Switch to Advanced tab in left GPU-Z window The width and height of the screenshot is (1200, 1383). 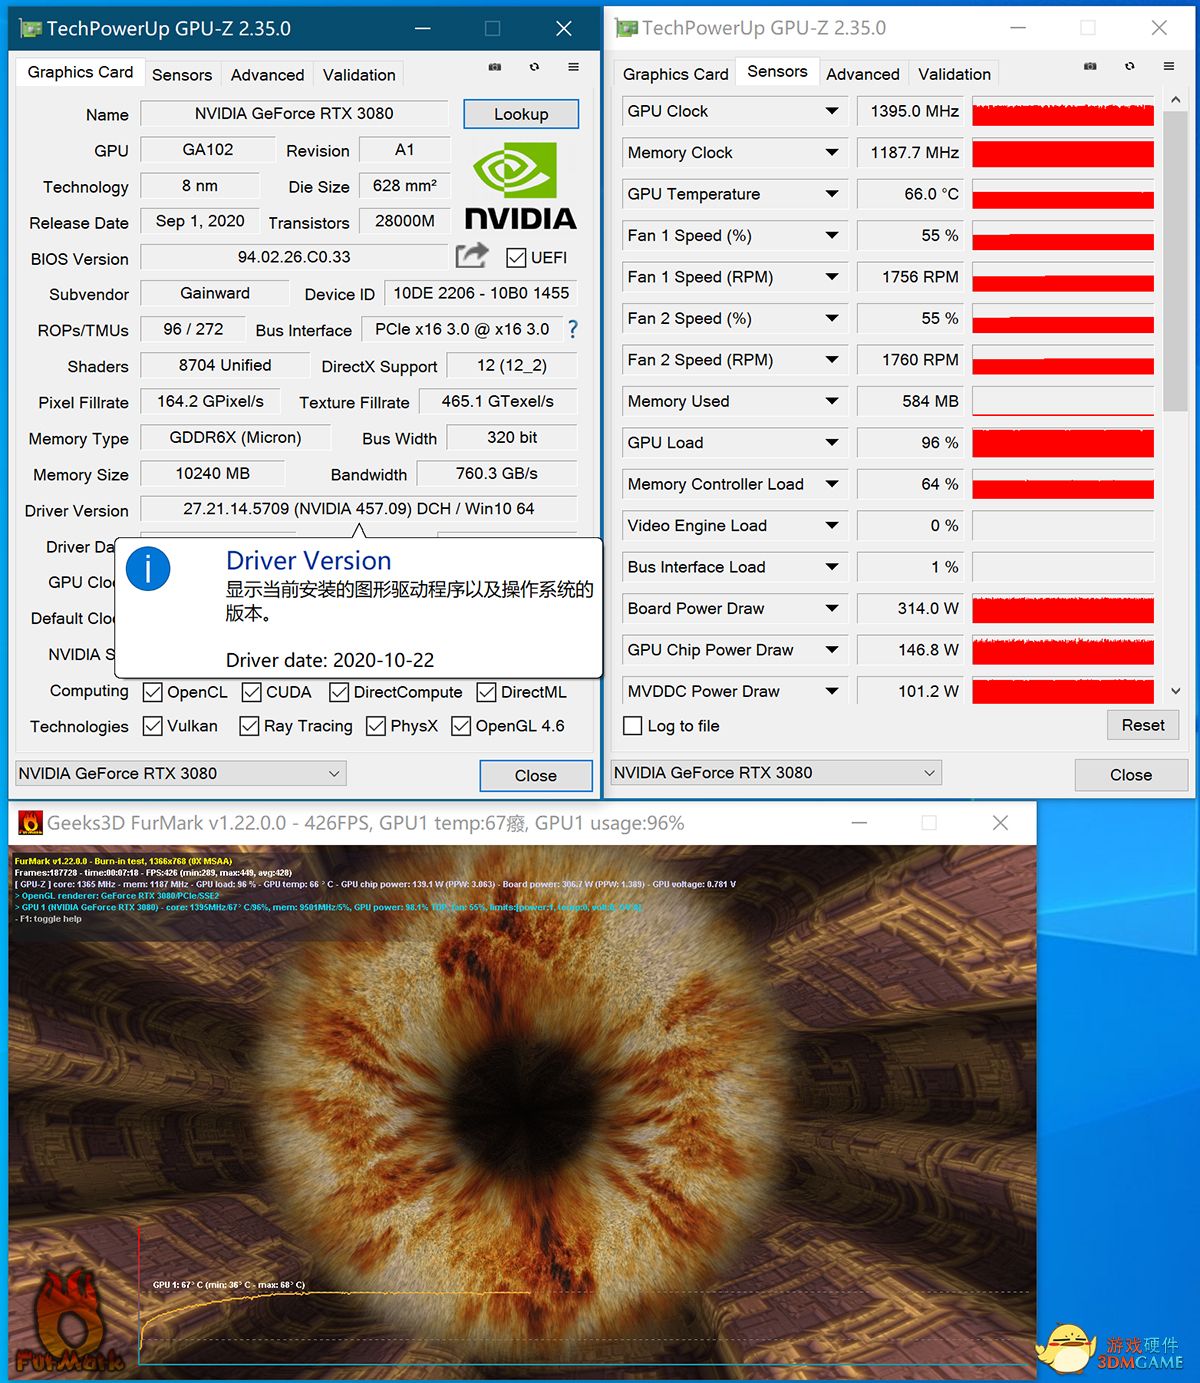click(x=267, y=75)
